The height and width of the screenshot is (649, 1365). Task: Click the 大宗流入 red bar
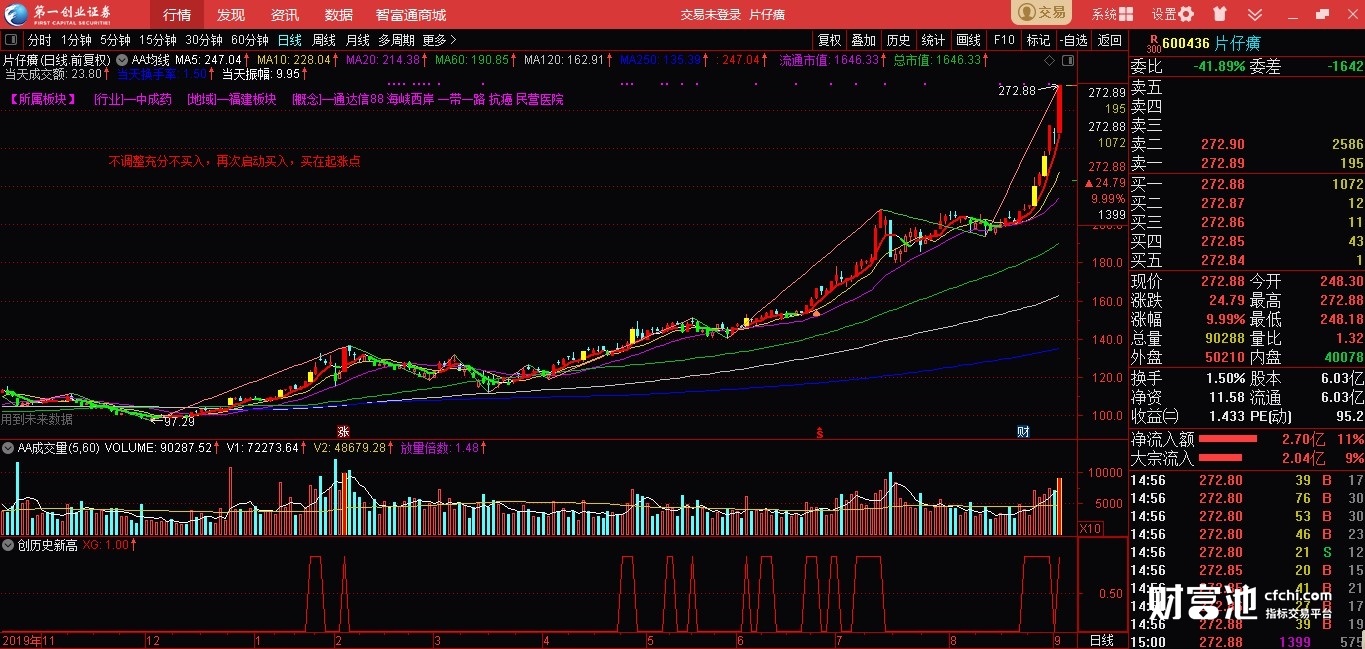(x=1222, y=458)
